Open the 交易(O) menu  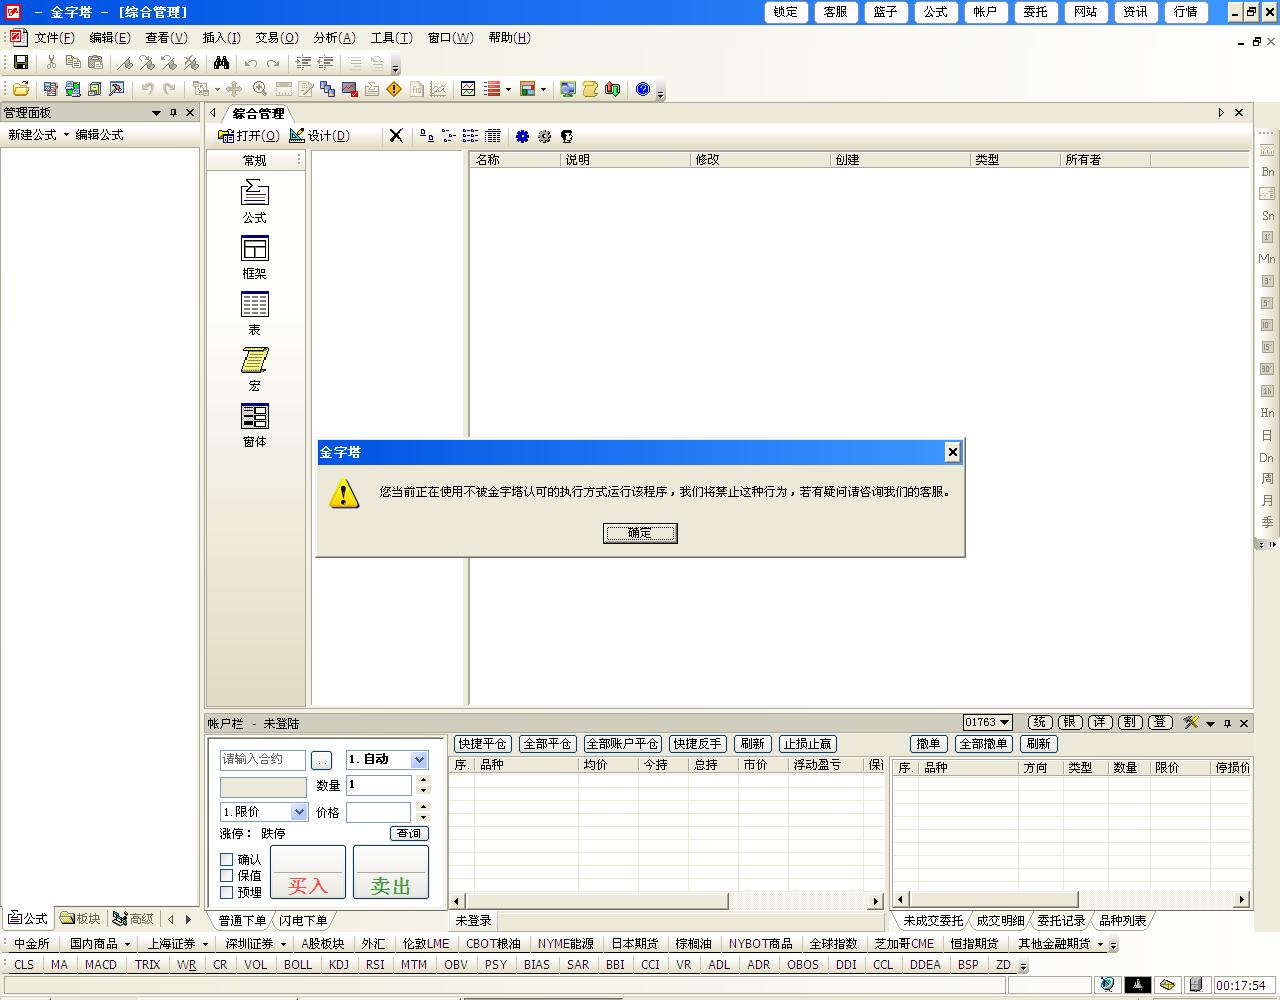coord(276,38)
